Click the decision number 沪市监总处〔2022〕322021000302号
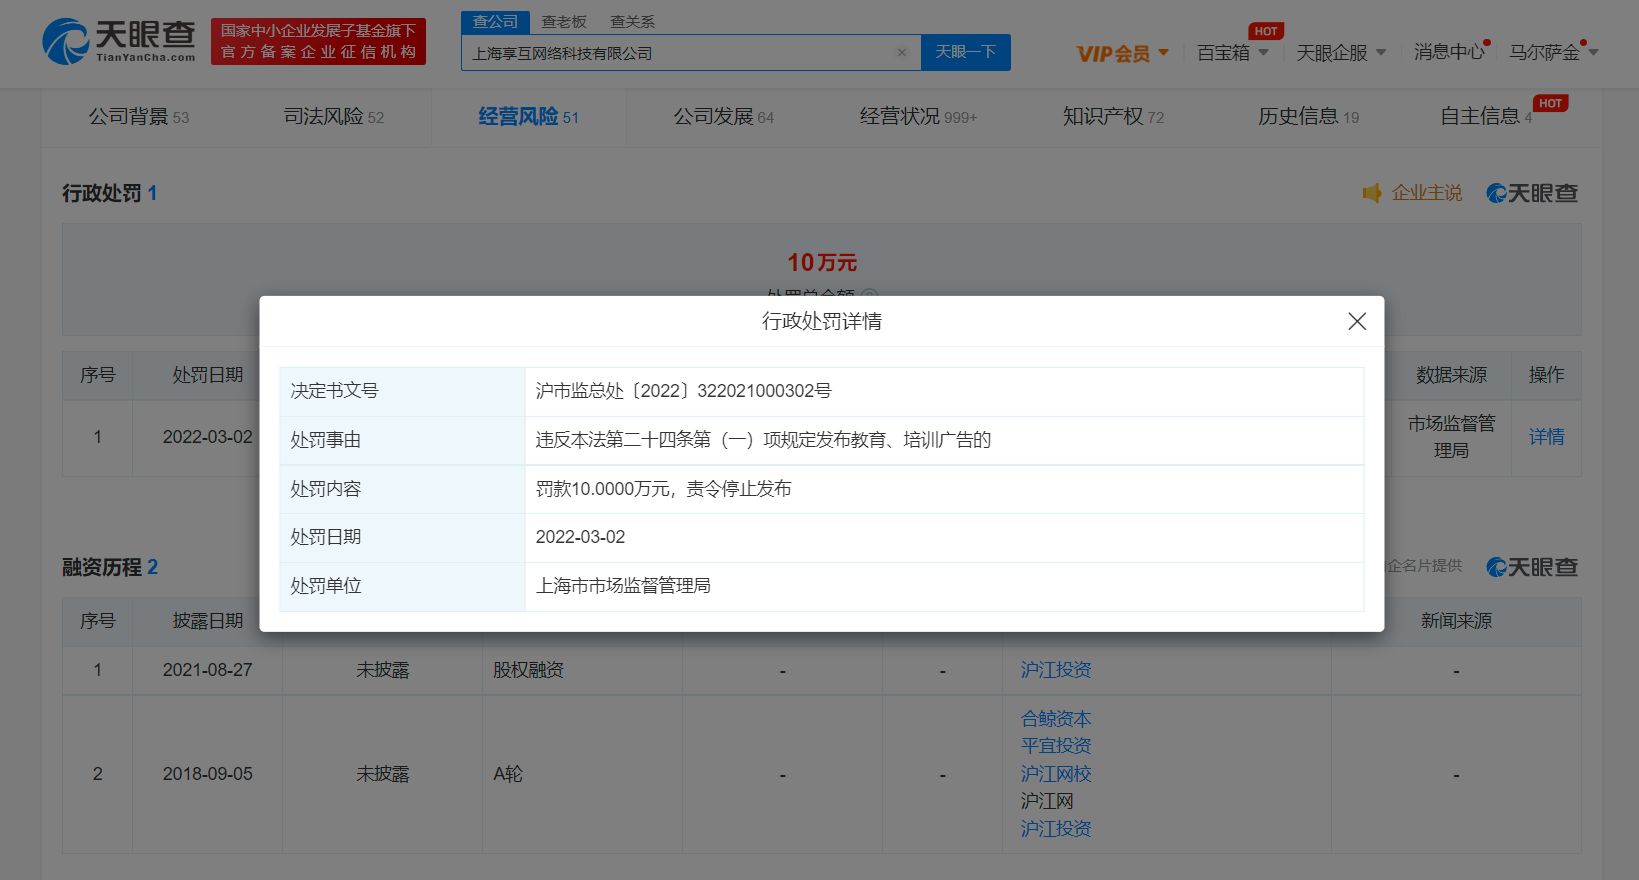Image resolution: width=1639 pixels, height=880 pixels. coord(683,391)
